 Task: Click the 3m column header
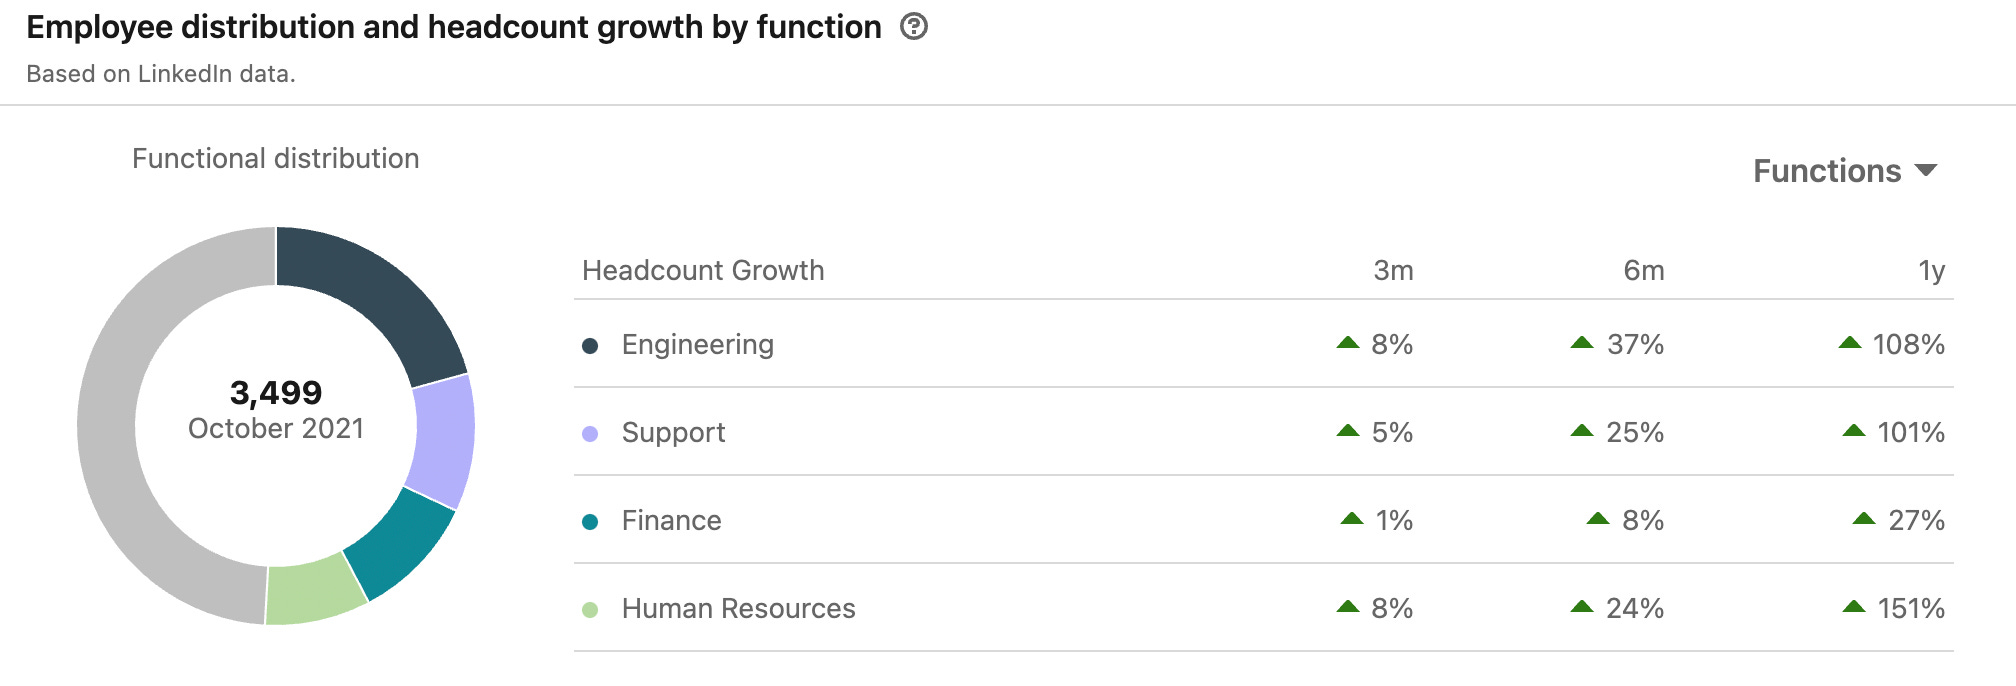coord(1393,271)
